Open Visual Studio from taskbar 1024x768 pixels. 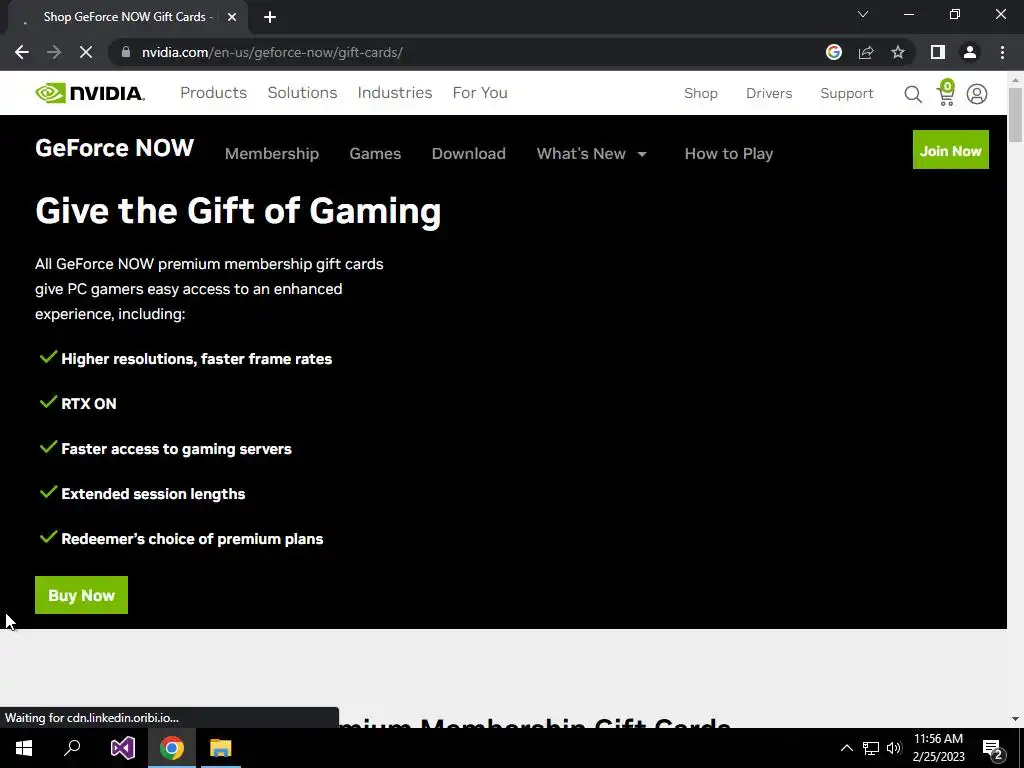point(122,748)
